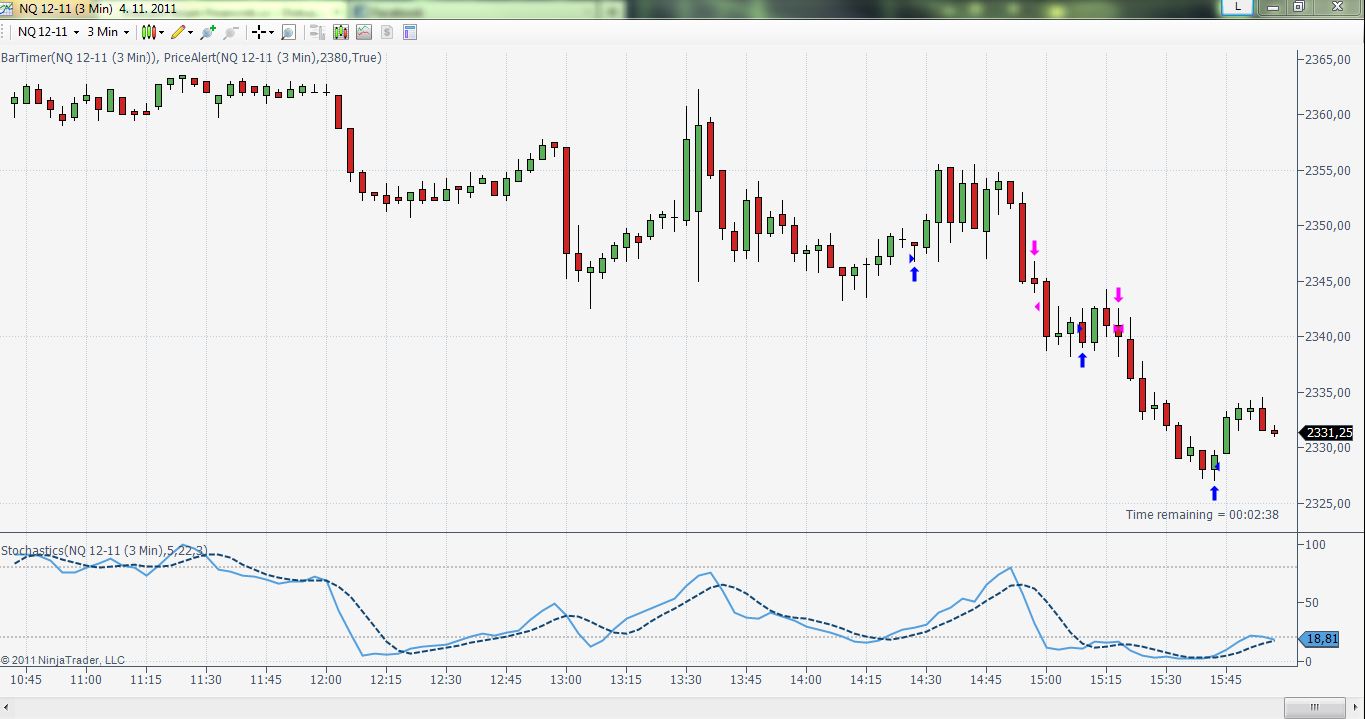This screenshot has width=1365, height=719.
Task: Click the 13:30 time axis label
Action: click(x=686, y=680)
